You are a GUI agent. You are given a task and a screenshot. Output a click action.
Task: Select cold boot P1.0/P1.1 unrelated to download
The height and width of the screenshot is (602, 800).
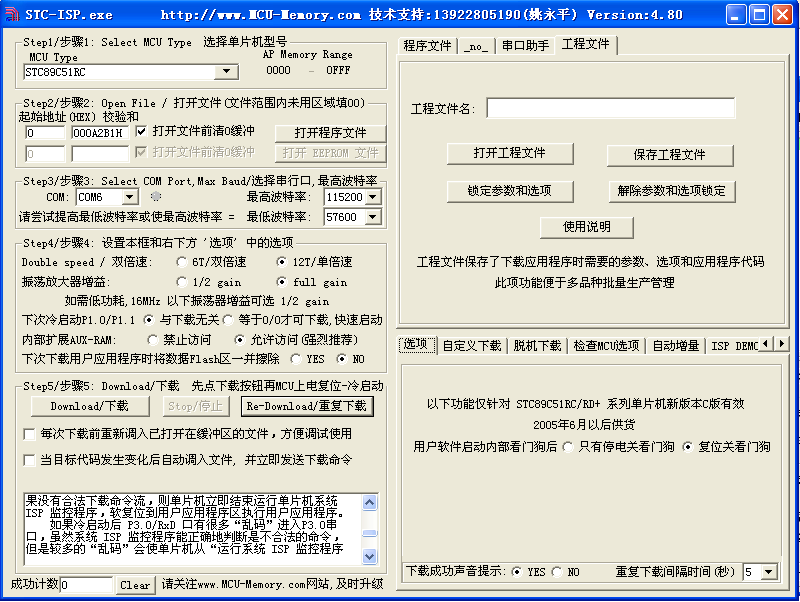click(148, 320)
